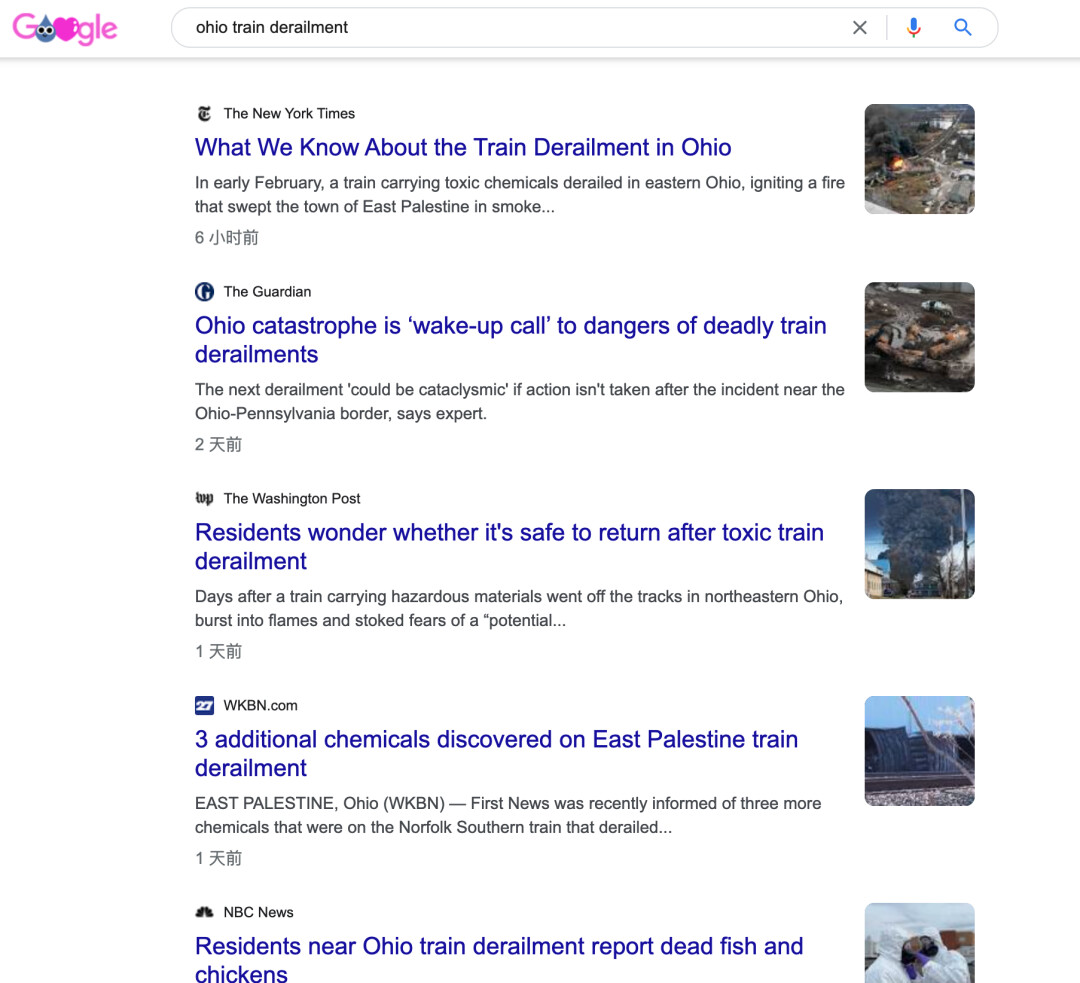The width and height of the screenshot is (1080, 983).
Task: Click 'NBC News' source name
Action: 258,912
